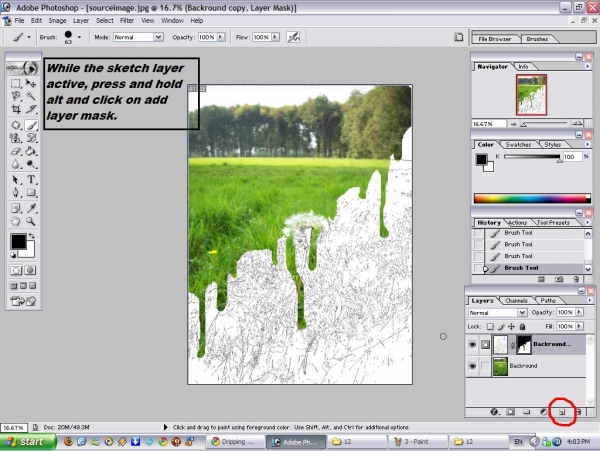The height and width of the screenshot is (451, 600).
Task: Toggle Lock transparent pixels
Action: click(x=490, y=326)
